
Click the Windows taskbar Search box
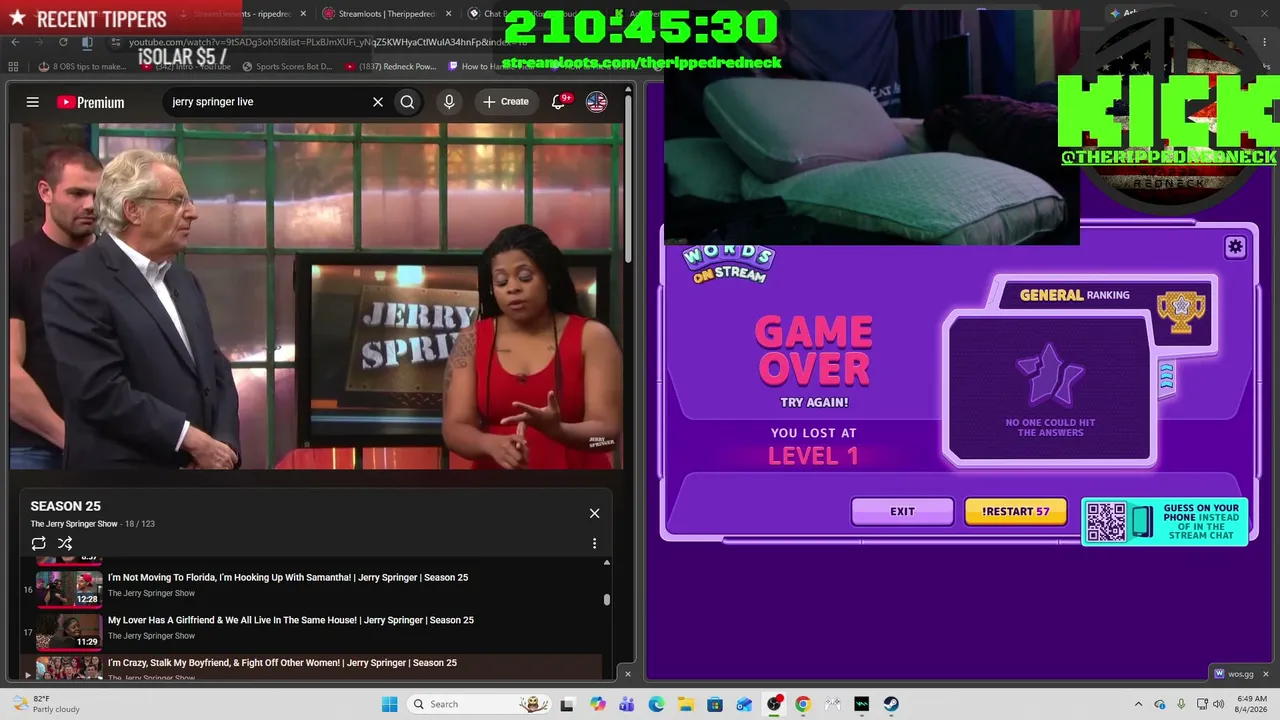pyautogui.click(x=477, y=704)
